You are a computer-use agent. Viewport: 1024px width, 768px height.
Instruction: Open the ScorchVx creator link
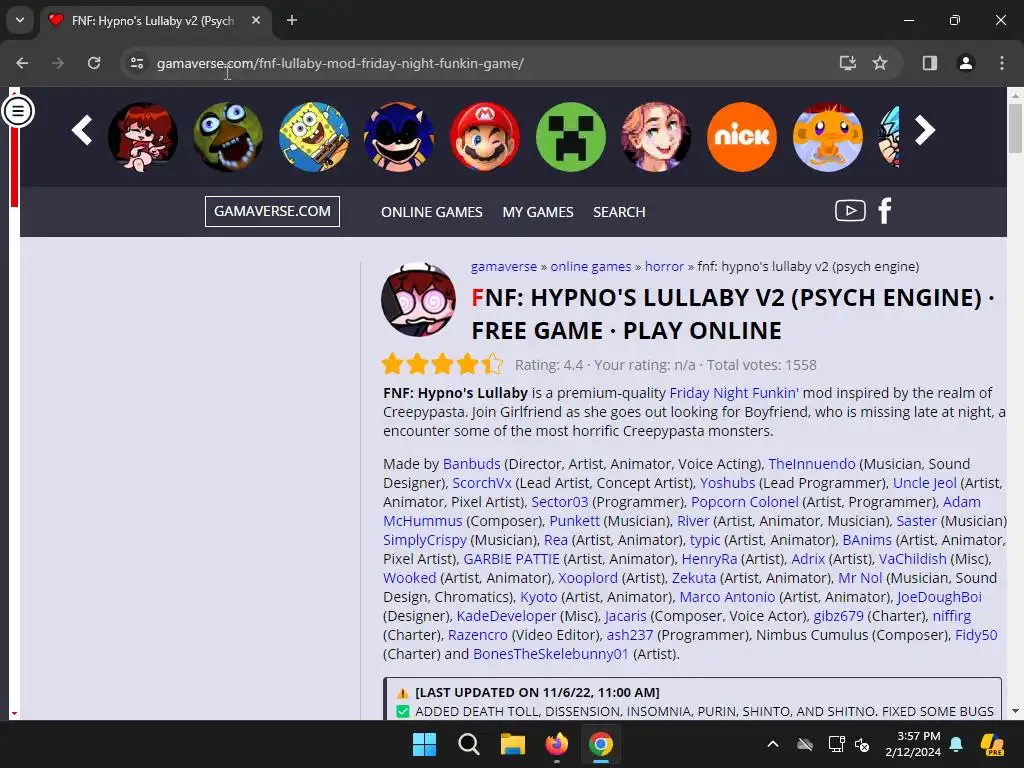482,483
